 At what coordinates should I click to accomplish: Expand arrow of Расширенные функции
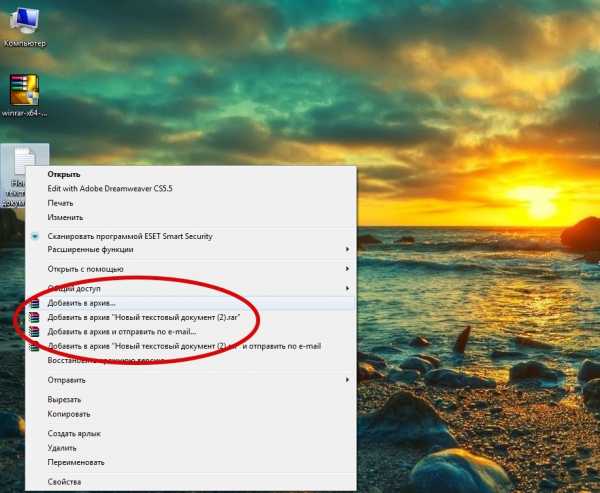[x=347, y=249]
